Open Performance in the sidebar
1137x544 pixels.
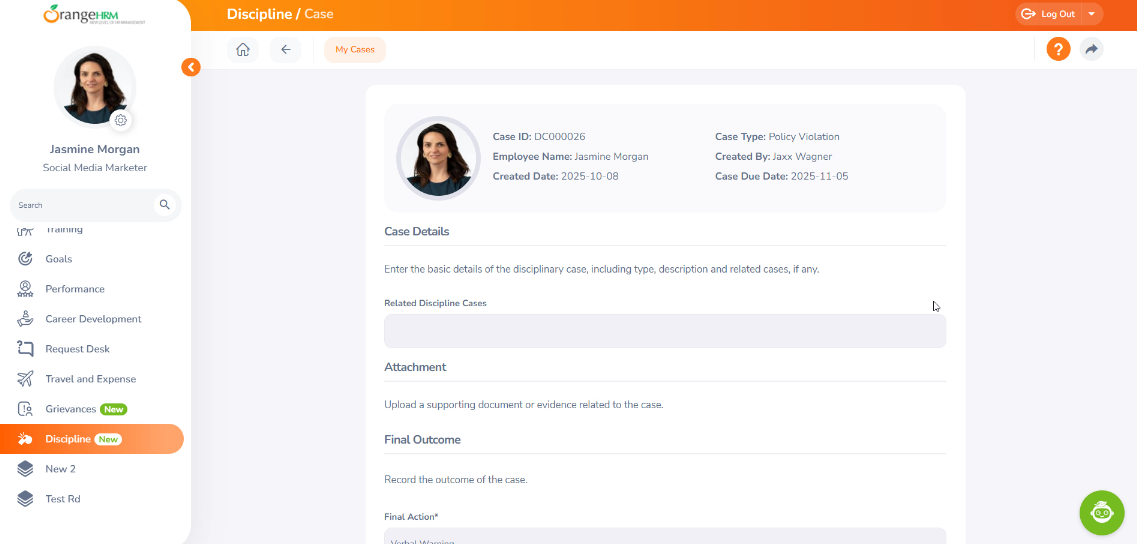point(74,289)
